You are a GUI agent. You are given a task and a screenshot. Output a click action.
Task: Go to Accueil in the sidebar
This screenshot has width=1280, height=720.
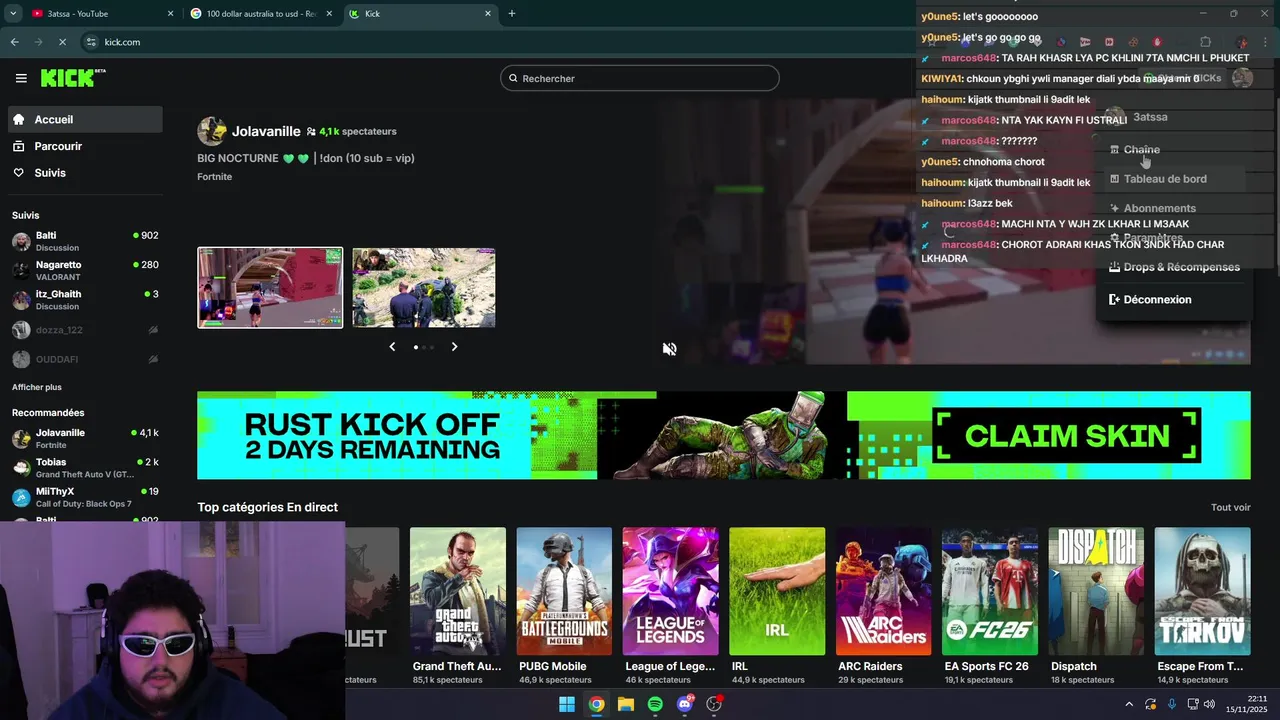pos(86,119)
